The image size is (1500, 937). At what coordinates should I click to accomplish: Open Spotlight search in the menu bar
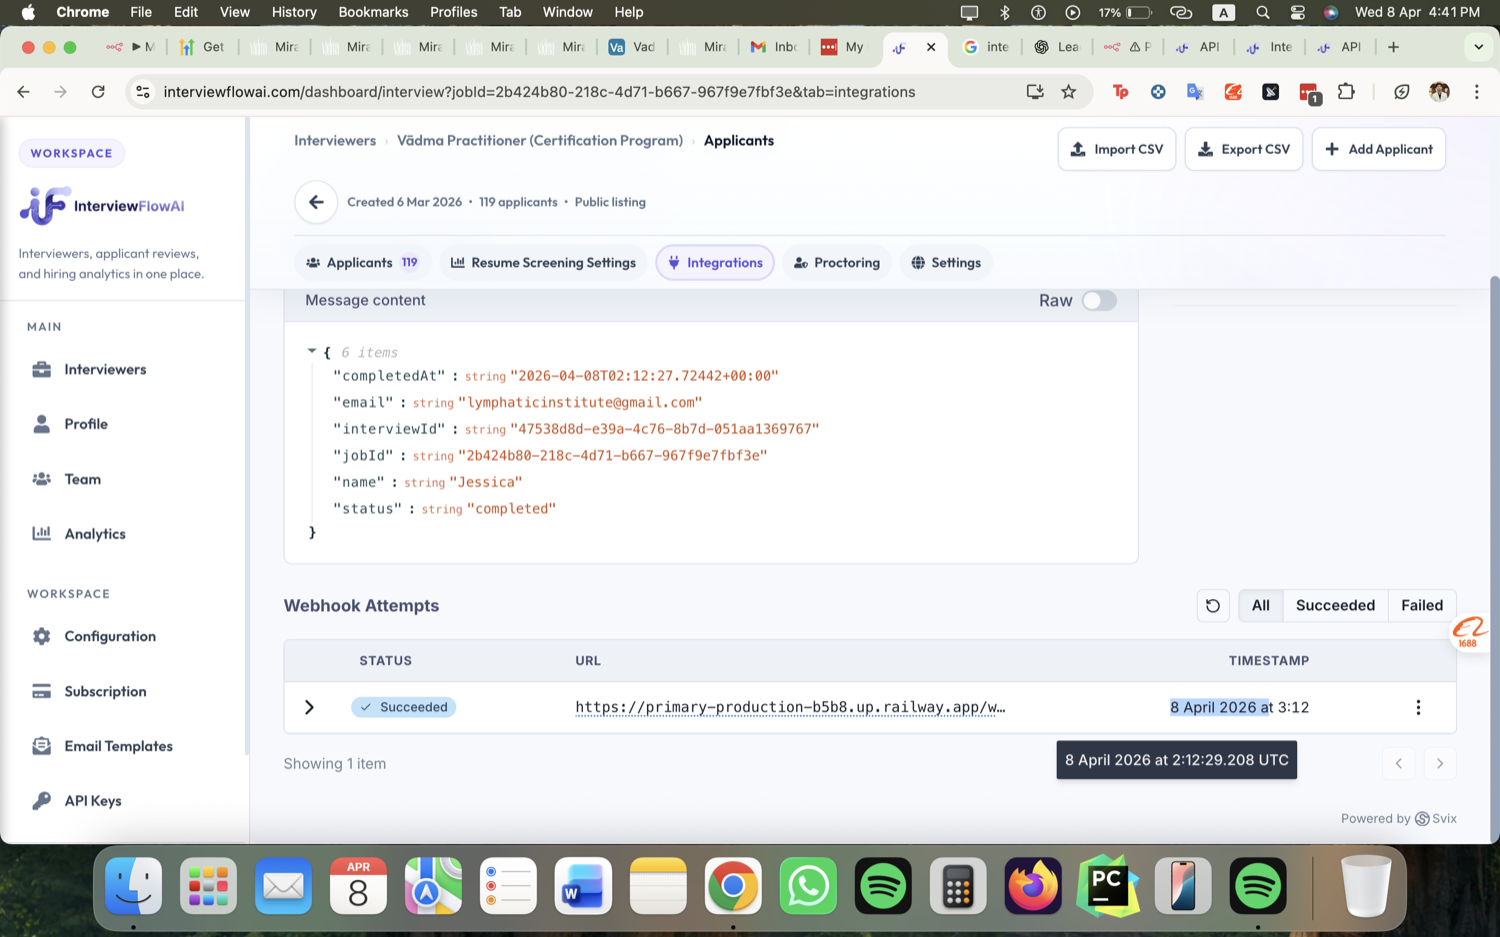point(1263,12)
